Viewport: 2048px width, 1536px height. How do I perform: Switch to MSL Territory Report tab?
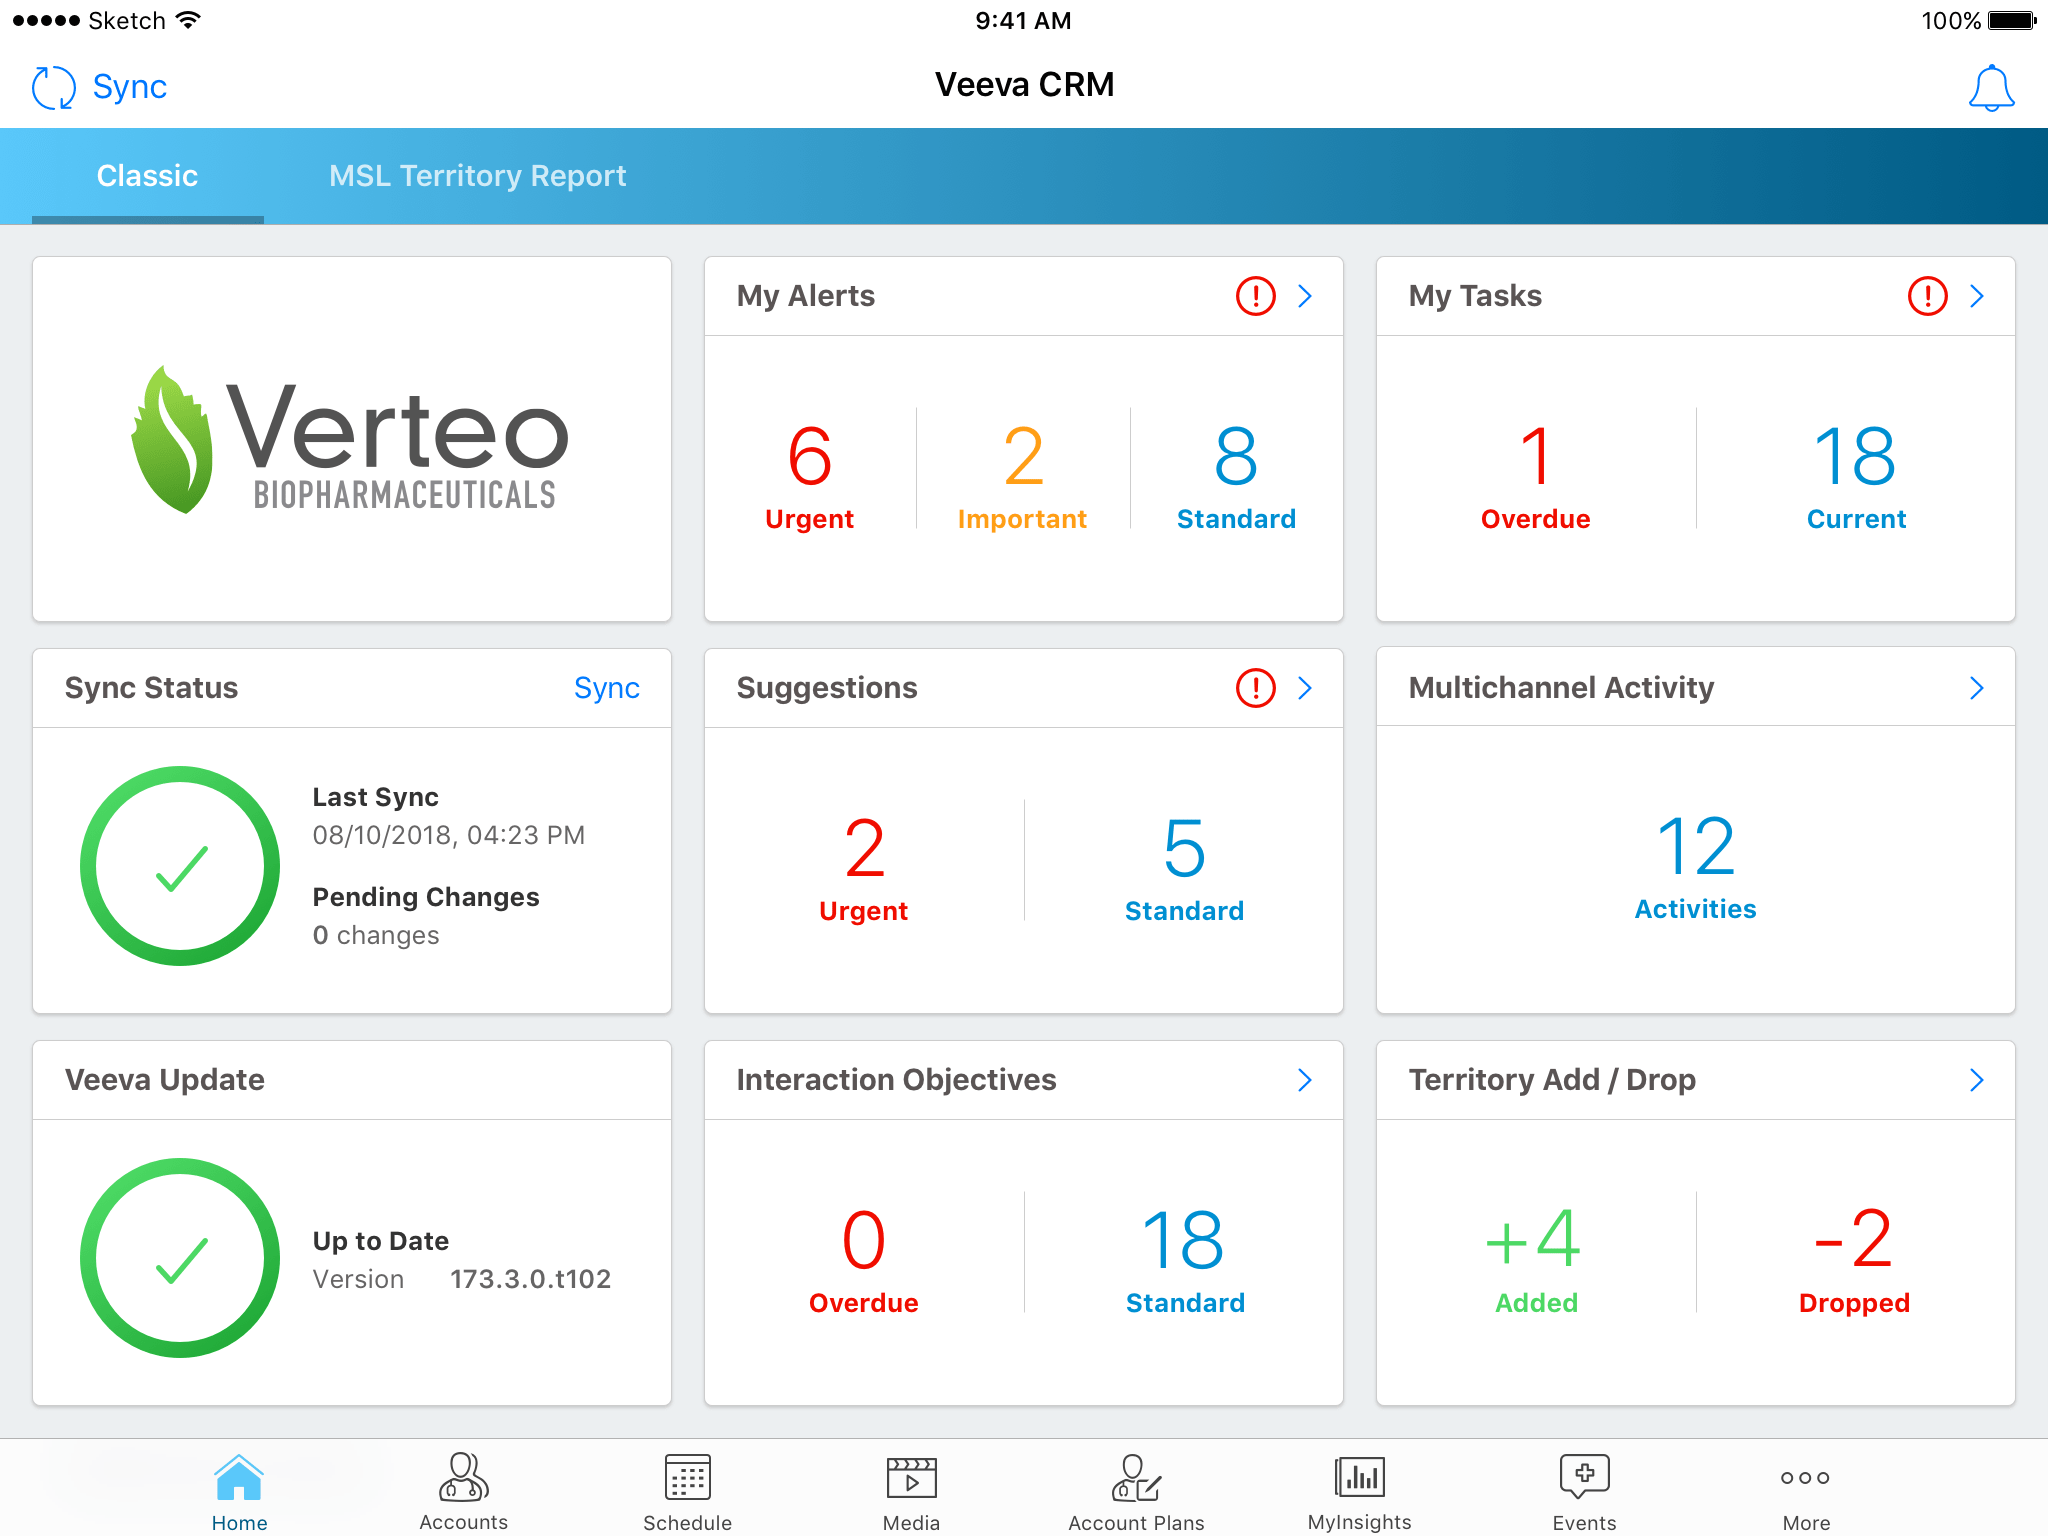477,176
